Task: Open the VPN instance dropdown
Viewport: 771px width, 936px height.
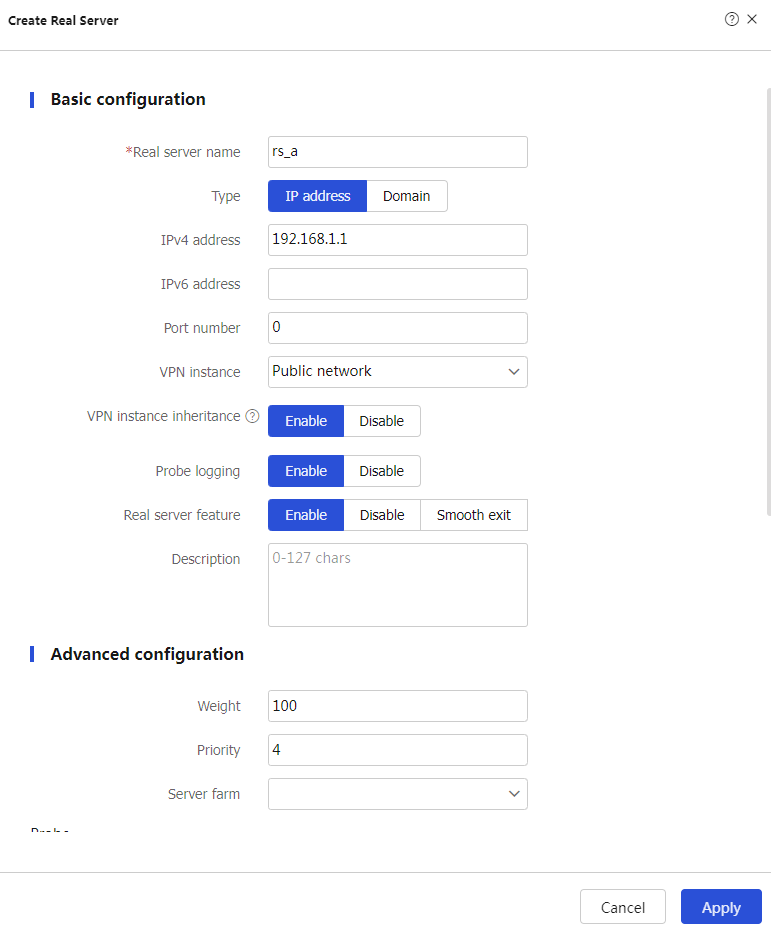Action: [398, 372]
